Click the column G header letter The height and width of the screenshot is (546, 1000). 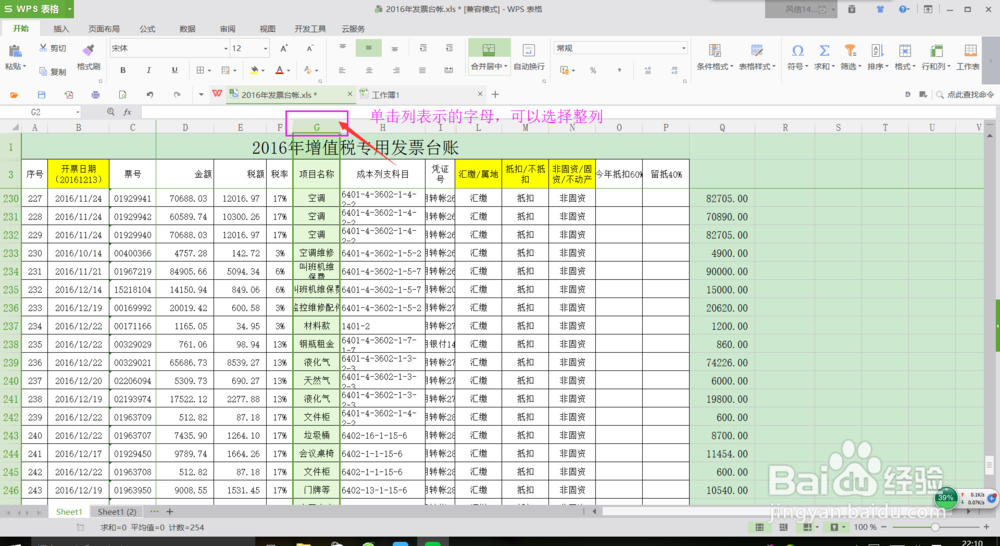(x=316, y=127)
